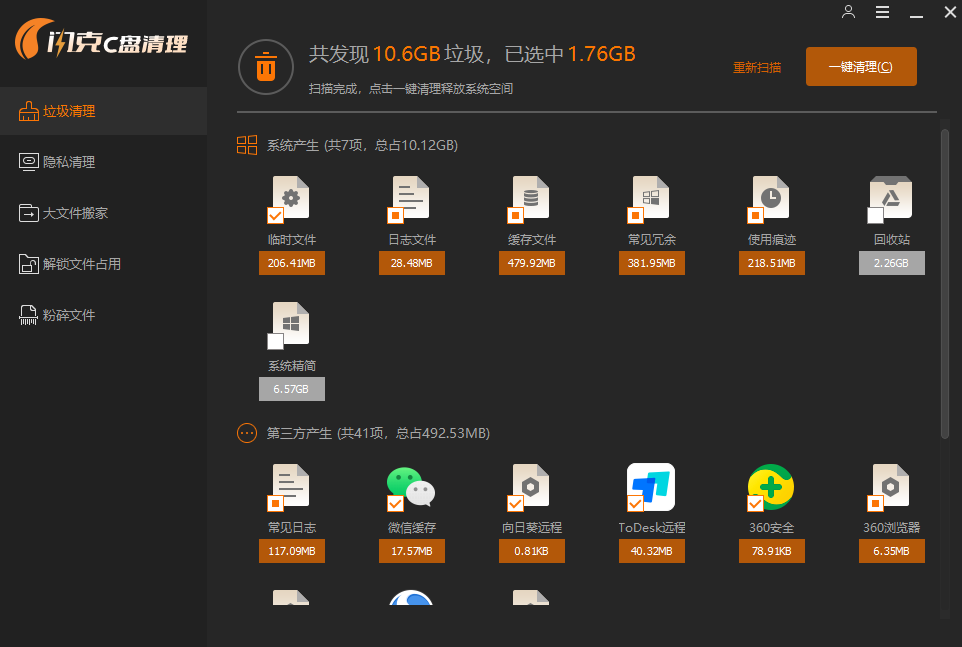Image resolution: width=962 pixels, height=647 pixels.
Task: Open the 系统精简 system slimming item
Action: pyautogui.click(x=291, y=324)
